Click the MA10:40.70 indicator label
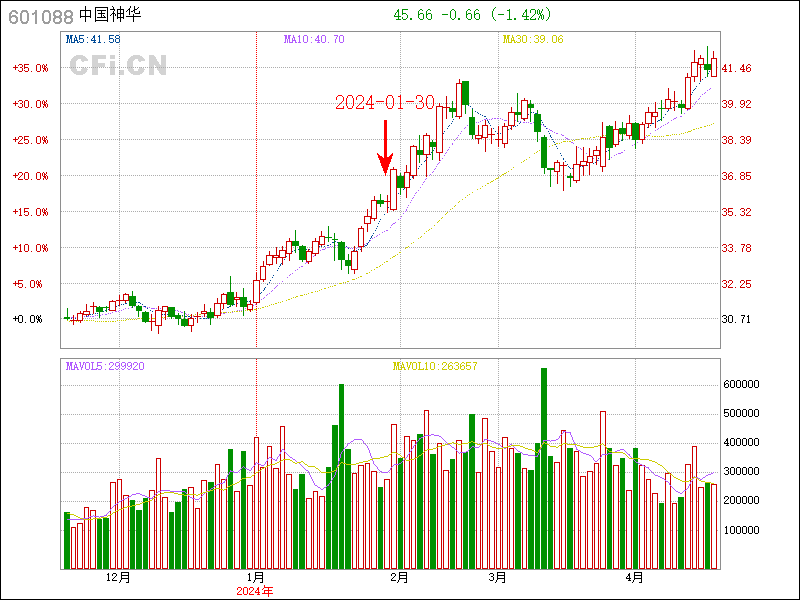The width and height of the screenshot is (800, 600). [x=314, y=39]
